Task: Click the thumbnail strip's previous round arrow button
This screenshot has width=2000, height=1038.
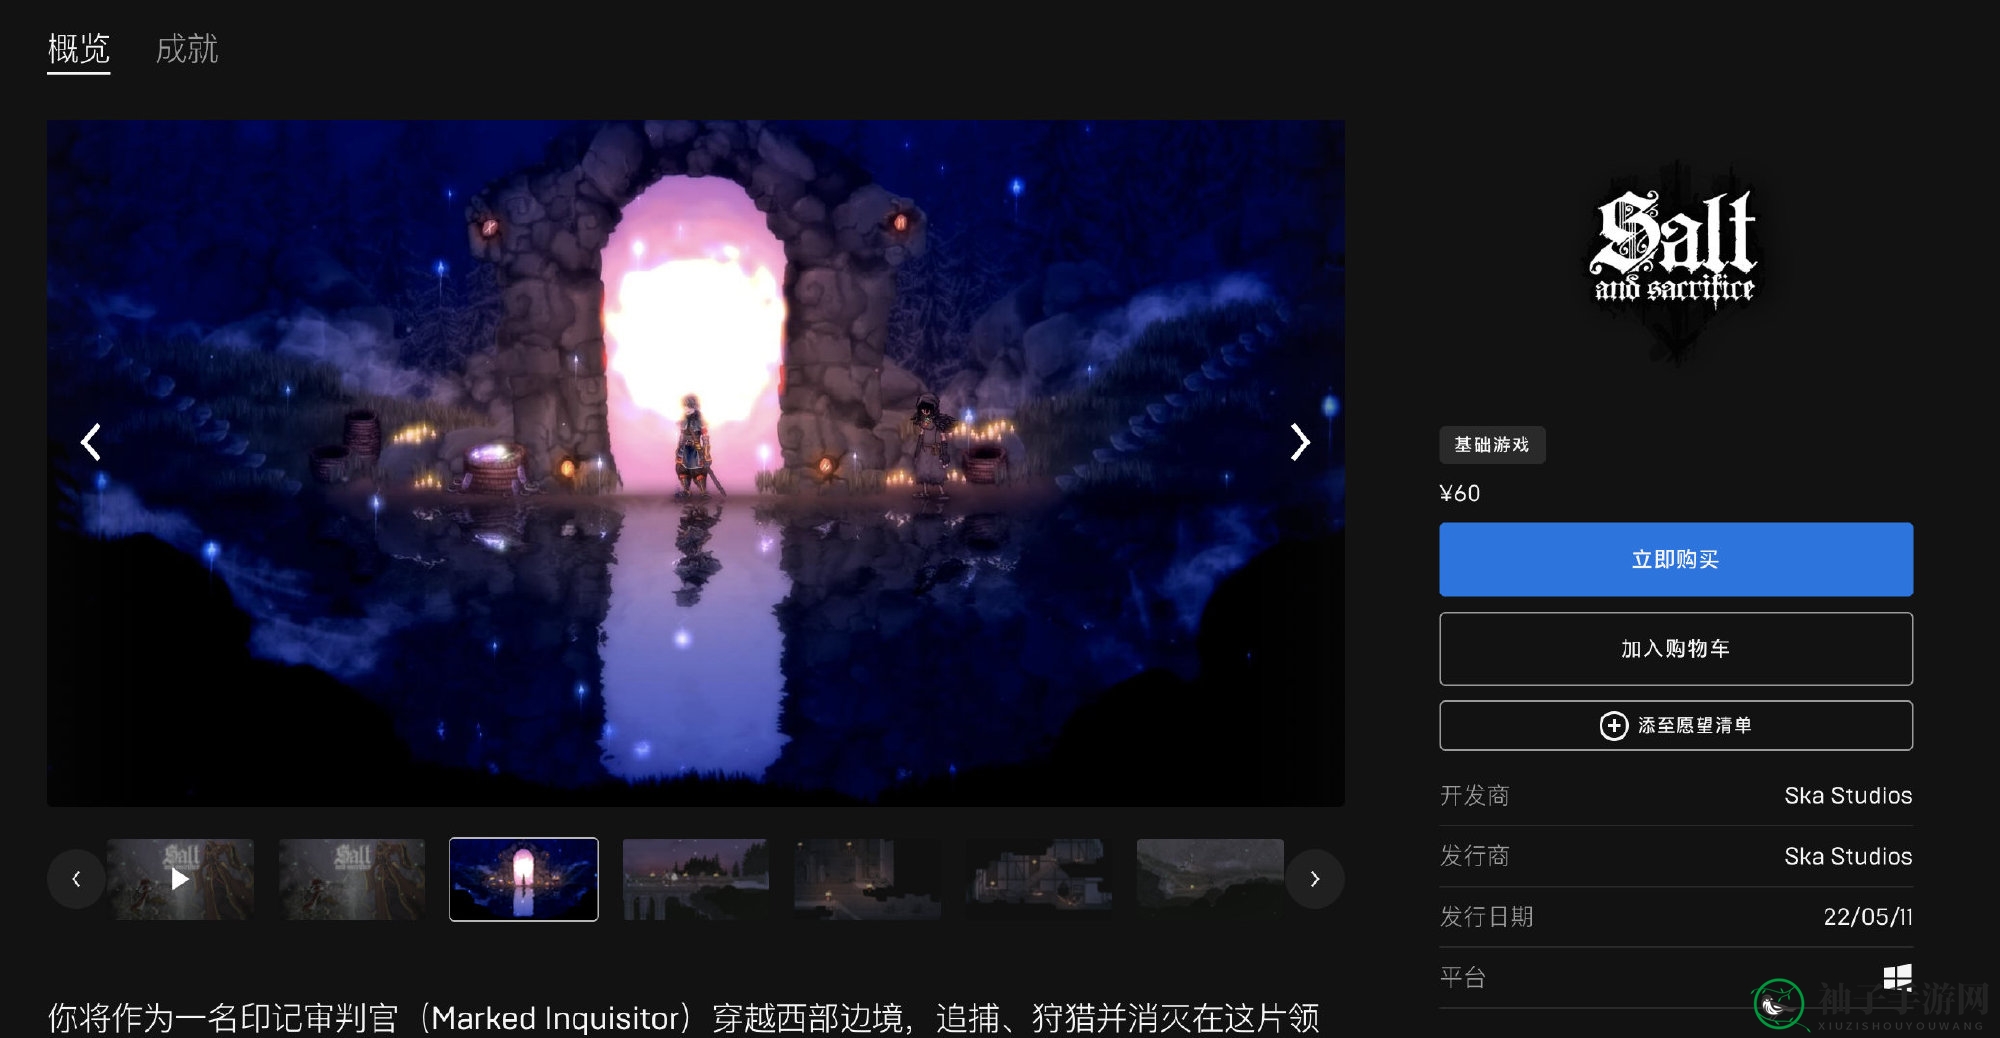Action: pos(76,879)
